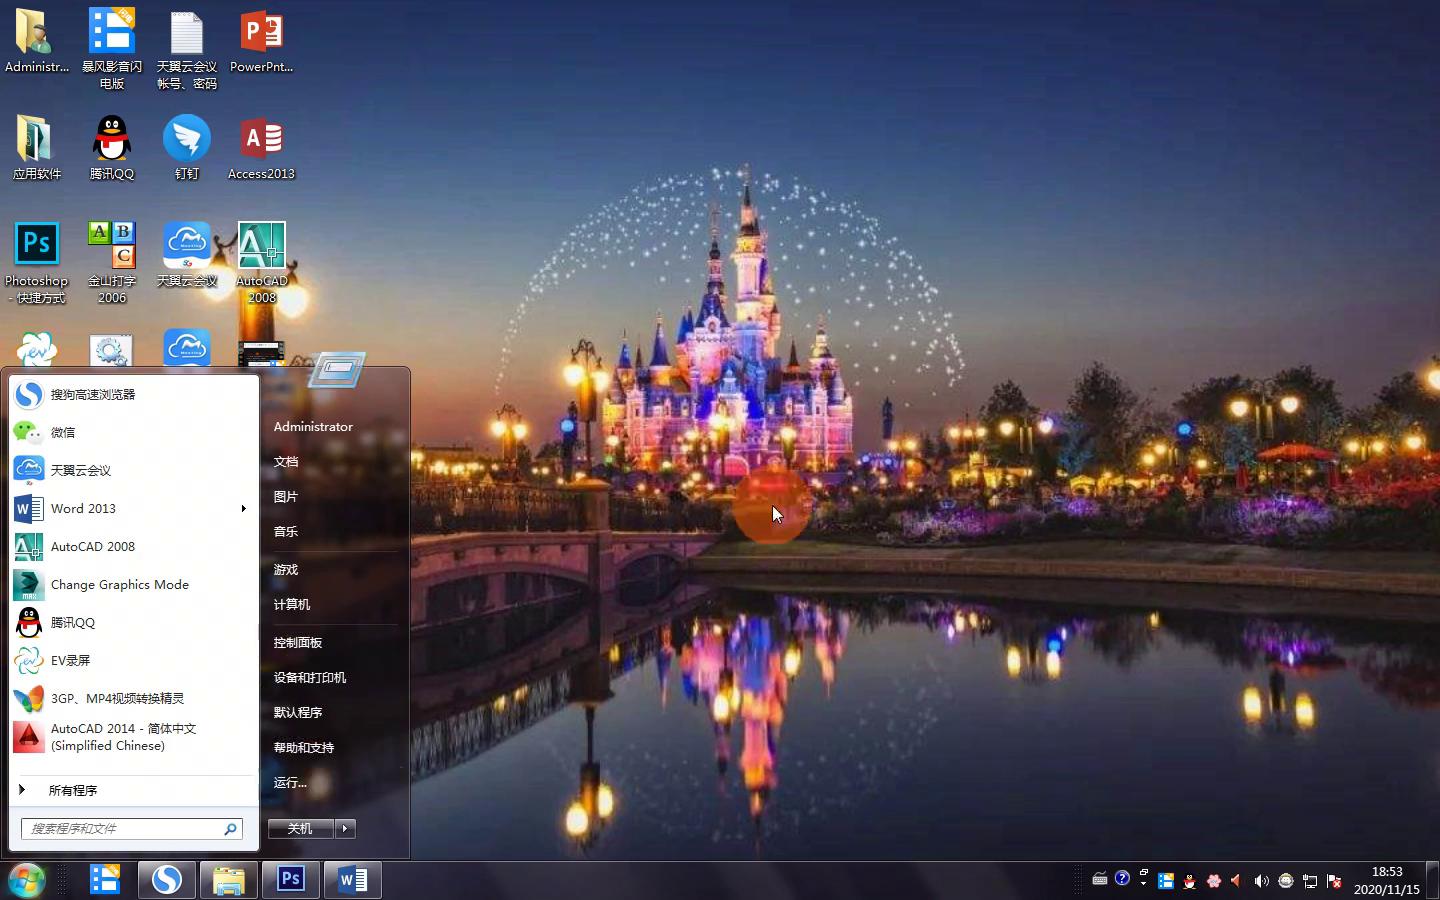Screen dimensions: 1440x900
Task: Click the volume speaker tray icon
Action: click(x=1261, y=881)
